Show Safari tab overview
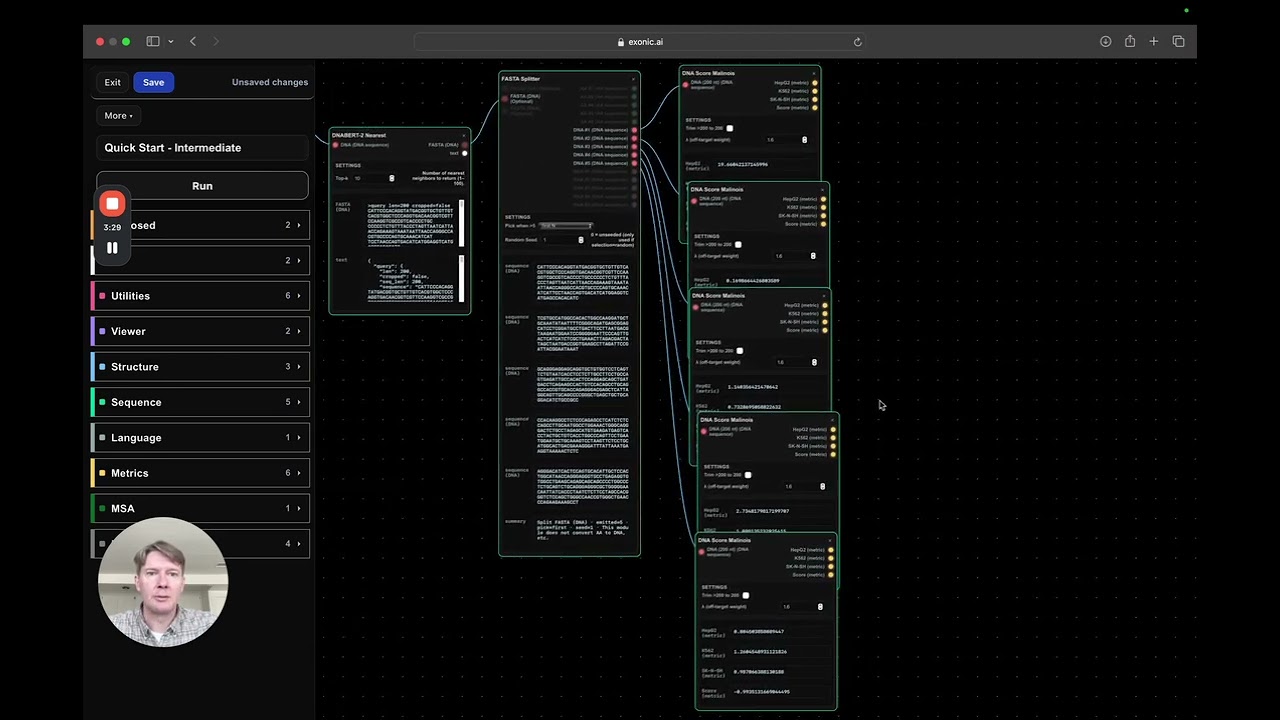1280x720 pixels. 1178,42
